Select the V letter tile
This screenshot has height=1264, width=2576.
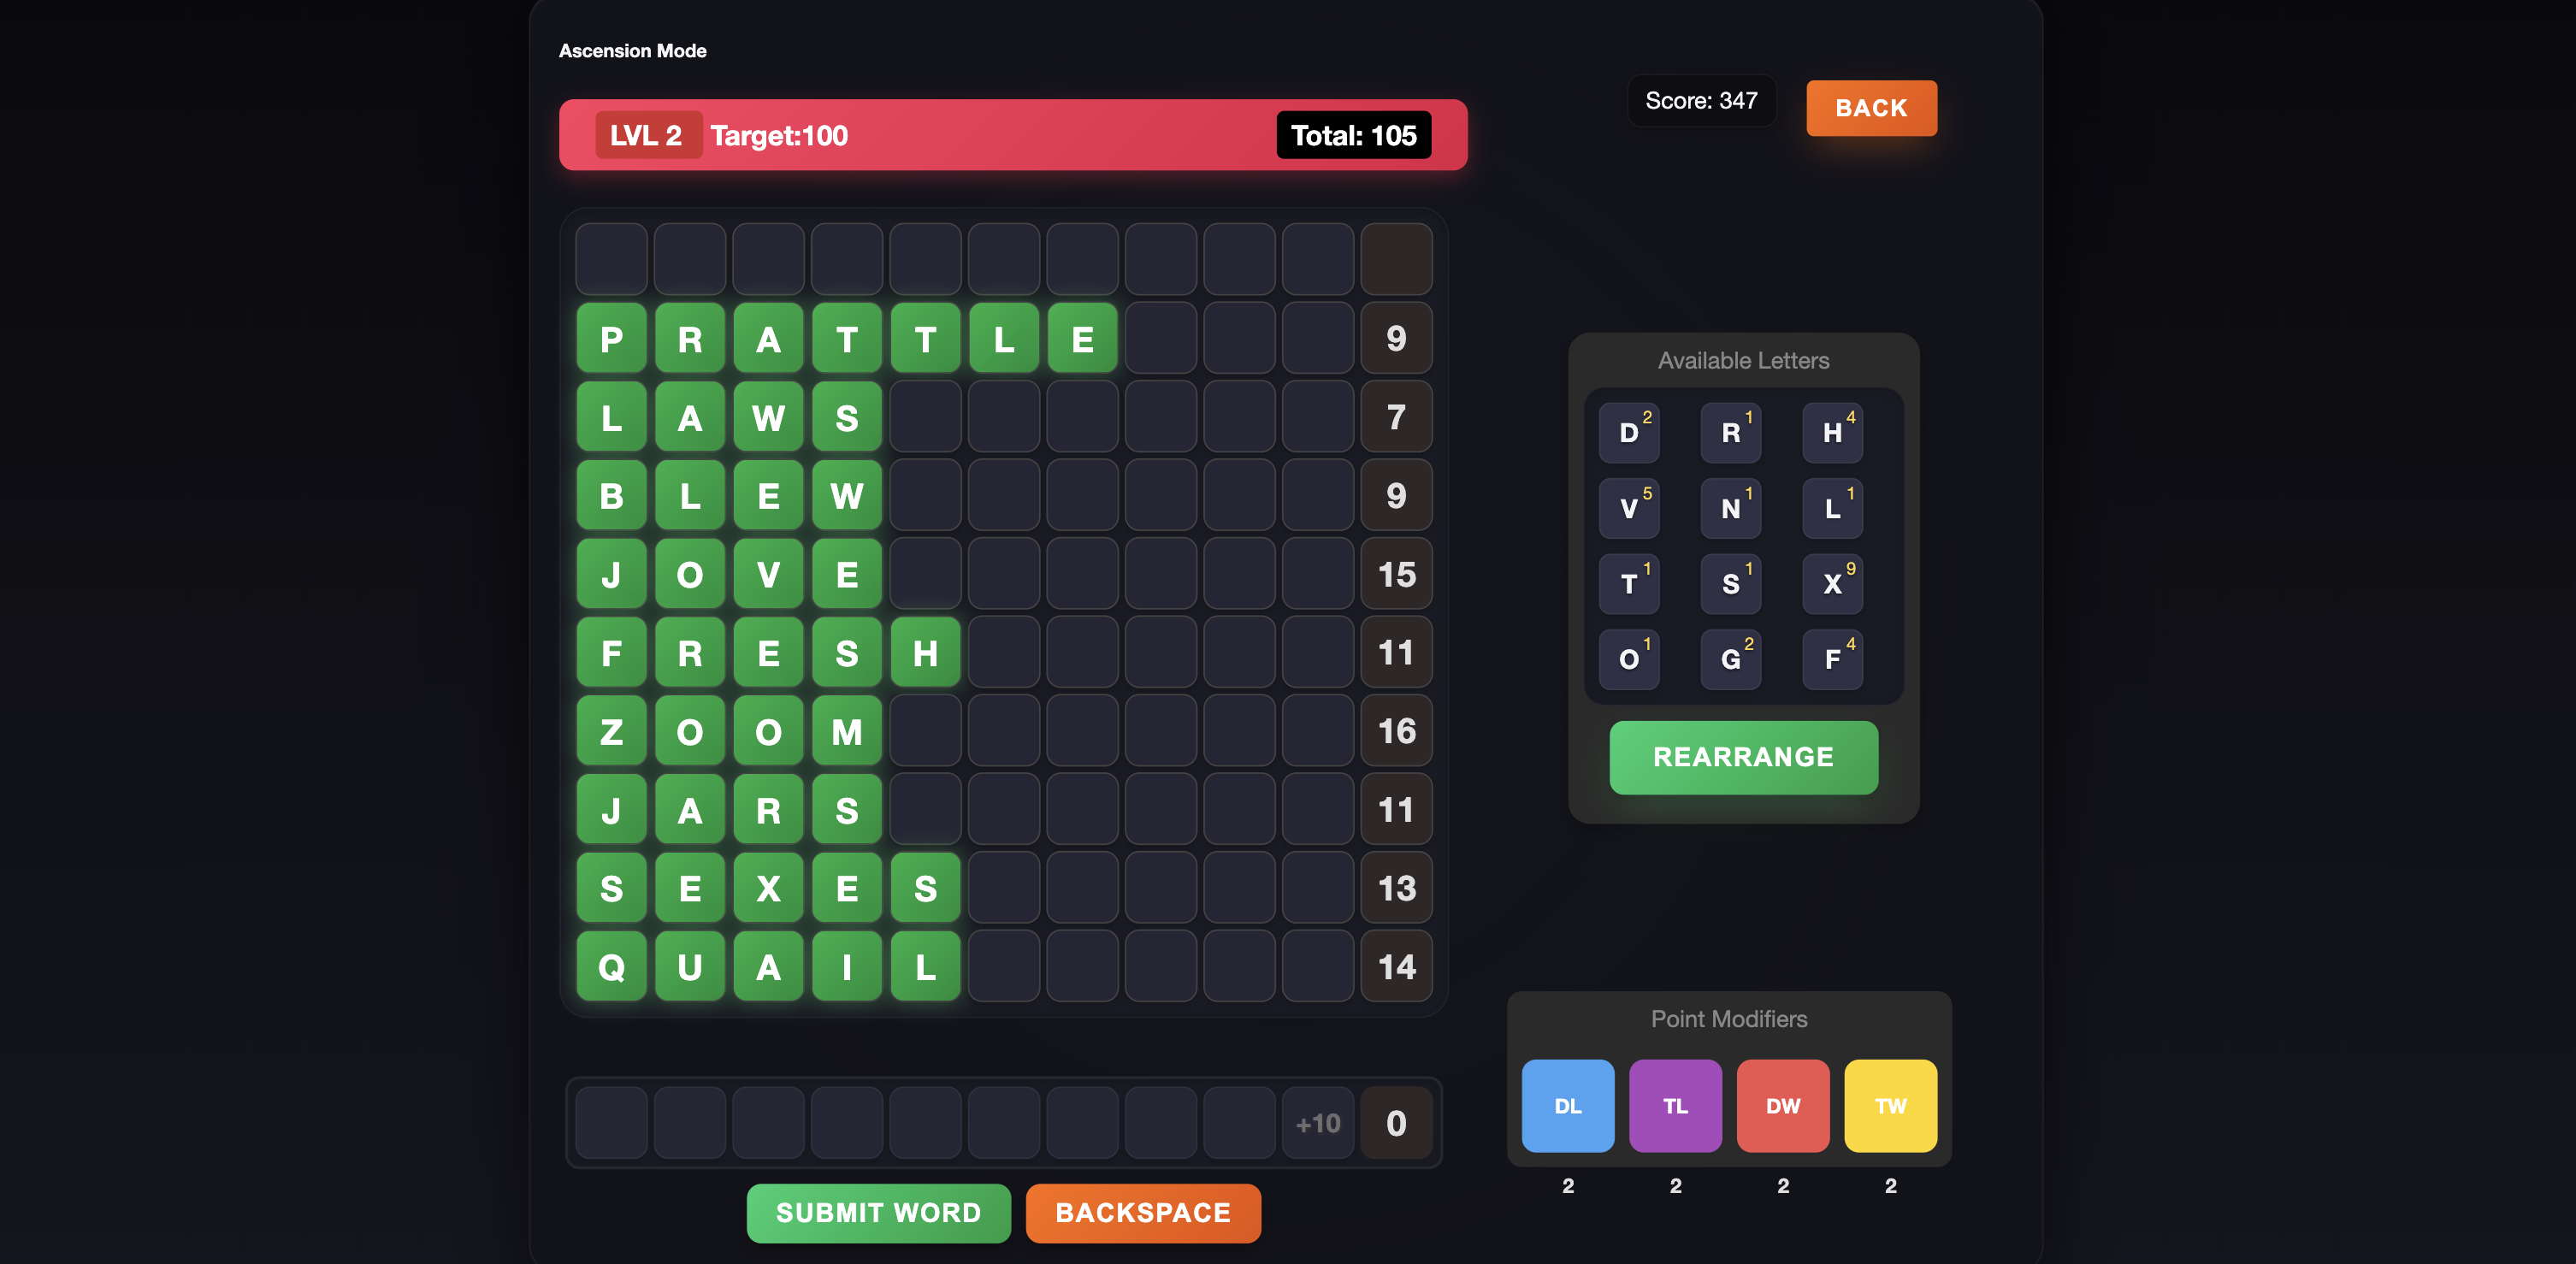click(x=1629, y=508)
